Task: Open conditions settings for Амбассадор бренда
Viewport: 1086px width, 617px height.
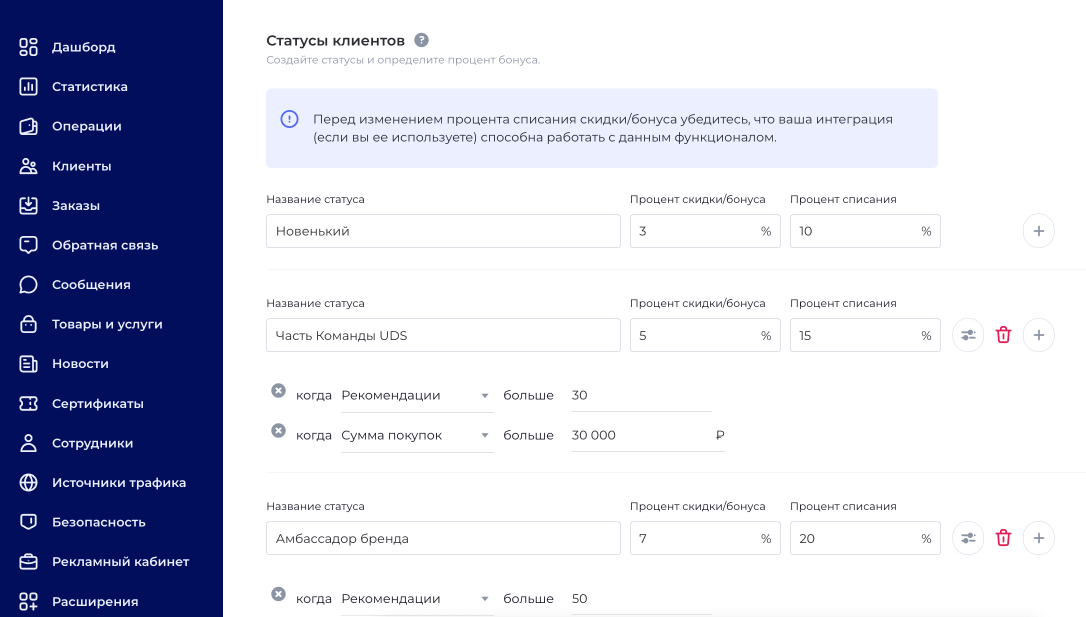Action: [968, 538]
